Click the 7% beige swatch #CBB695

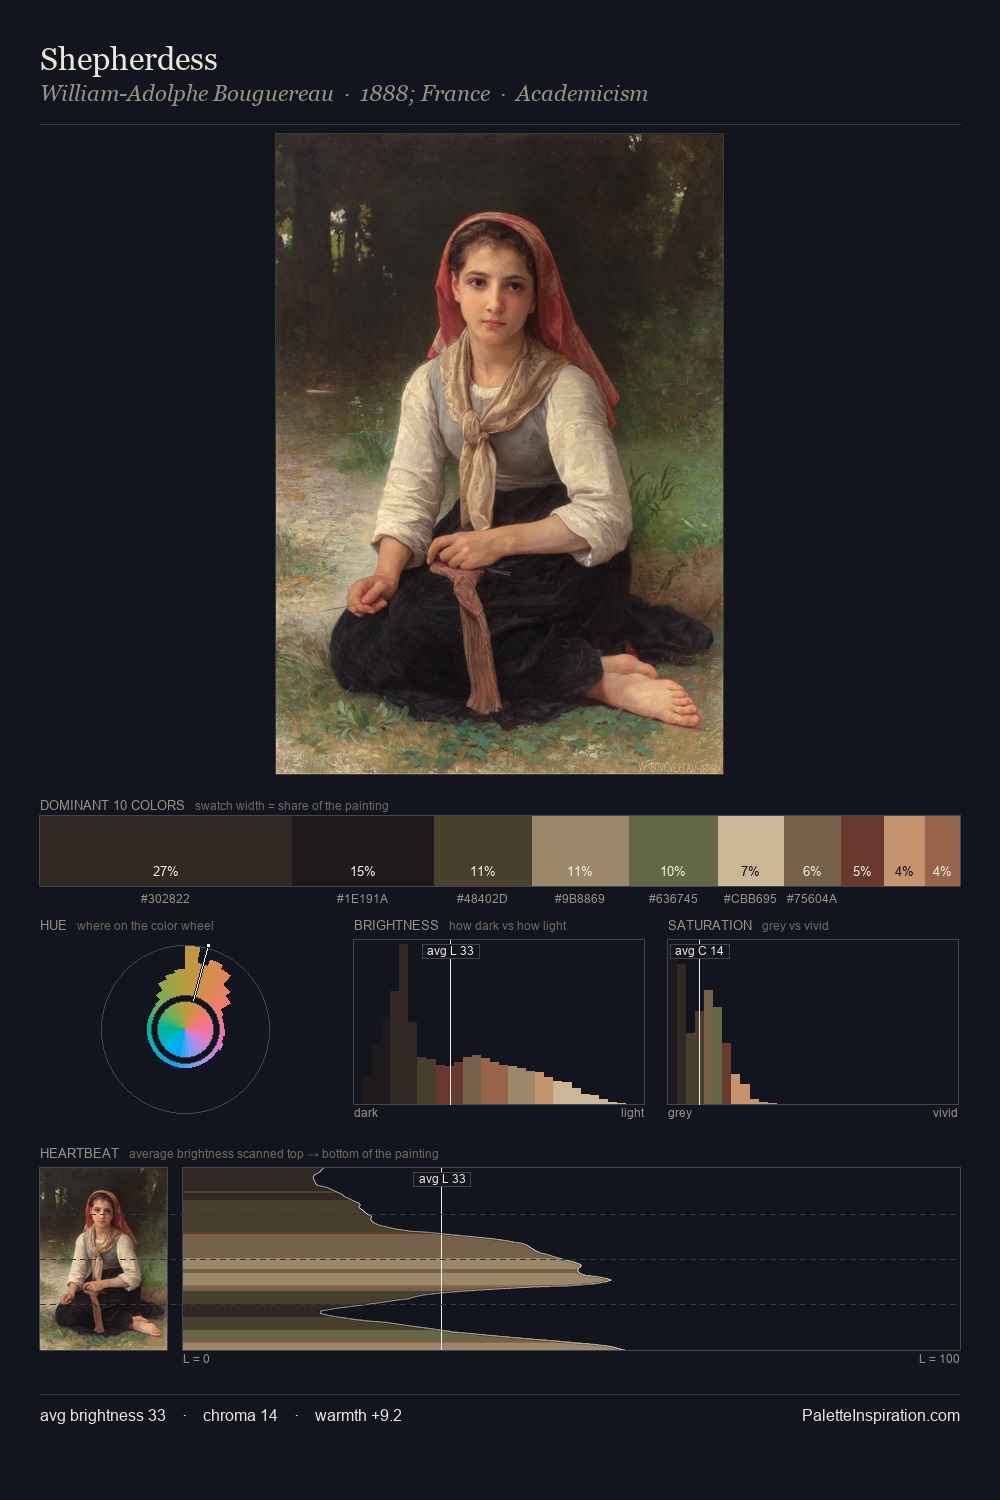(751, 851)
